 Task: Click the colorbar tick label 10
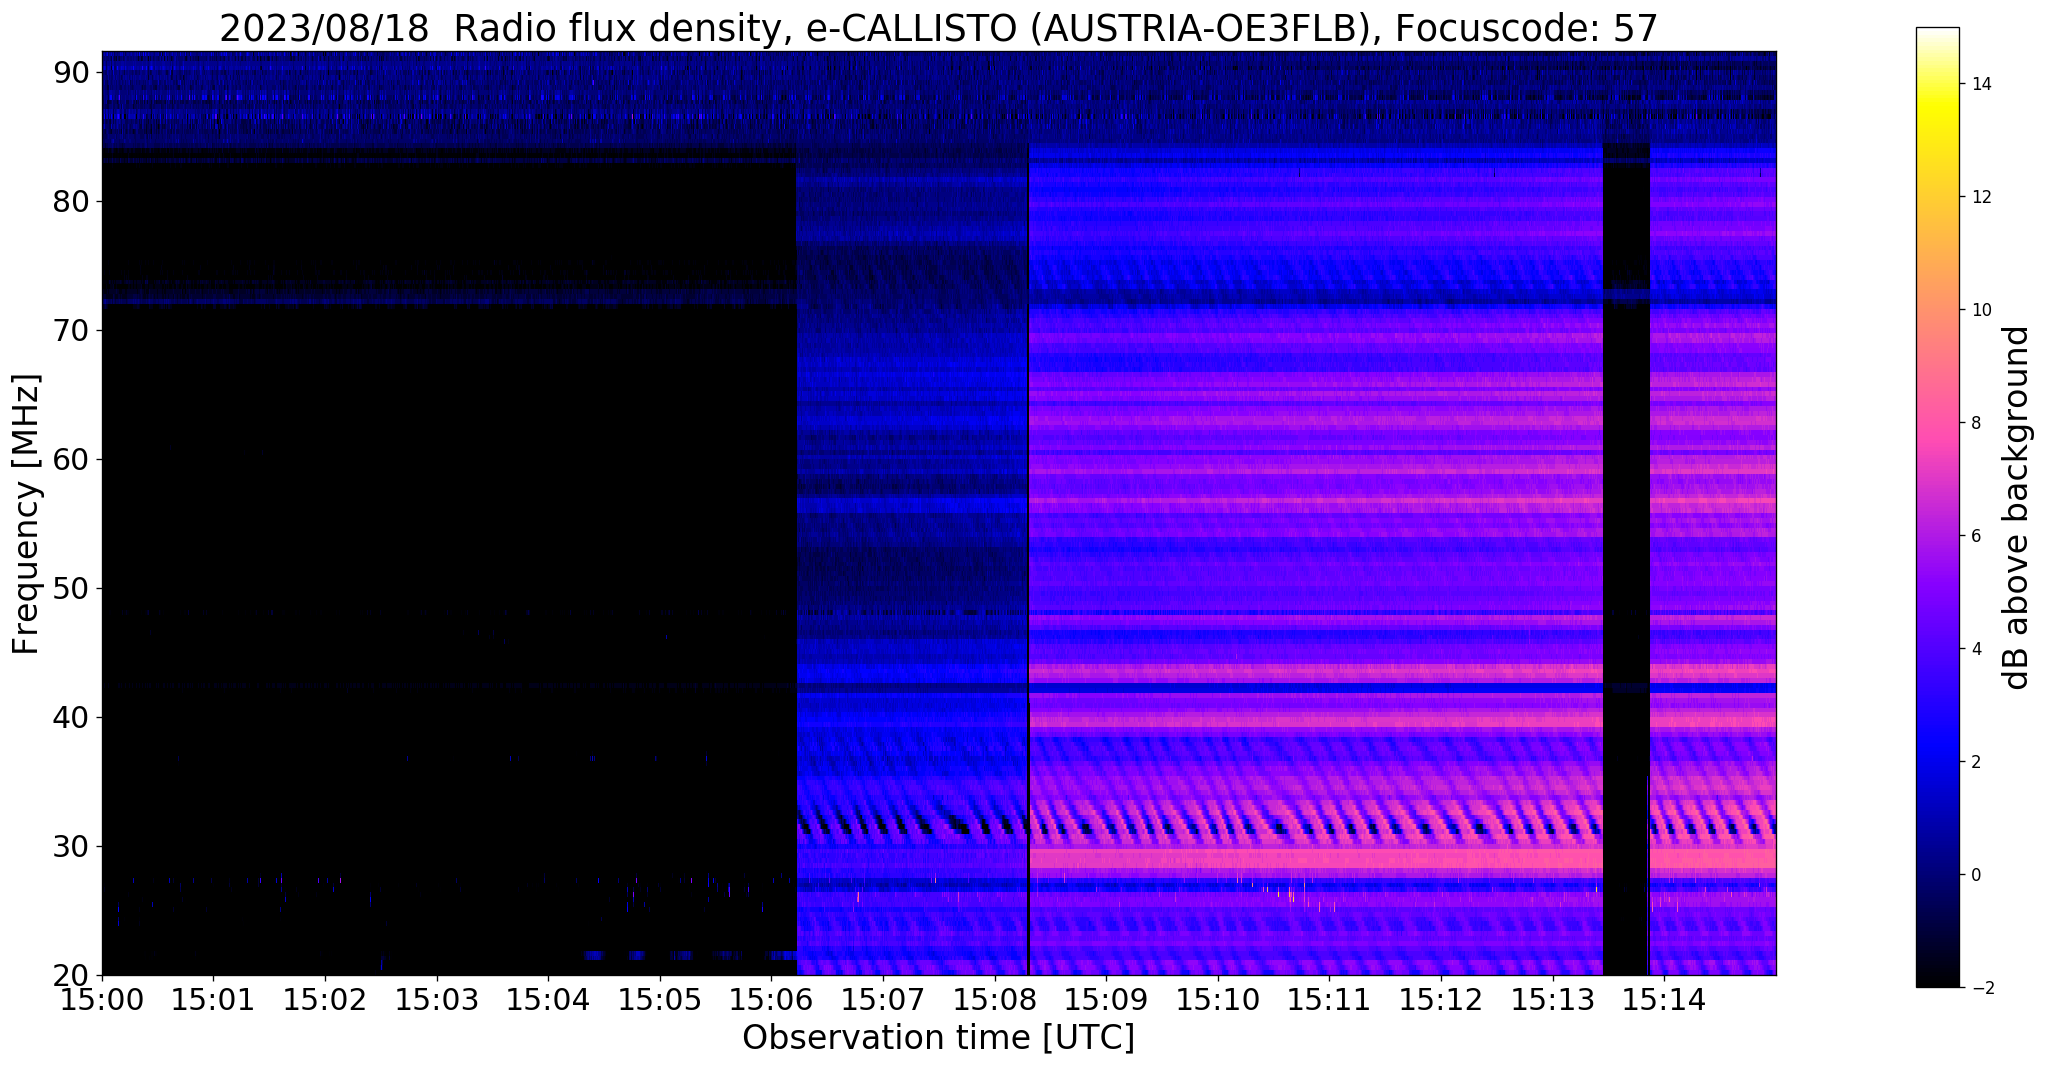[1980, 310]
